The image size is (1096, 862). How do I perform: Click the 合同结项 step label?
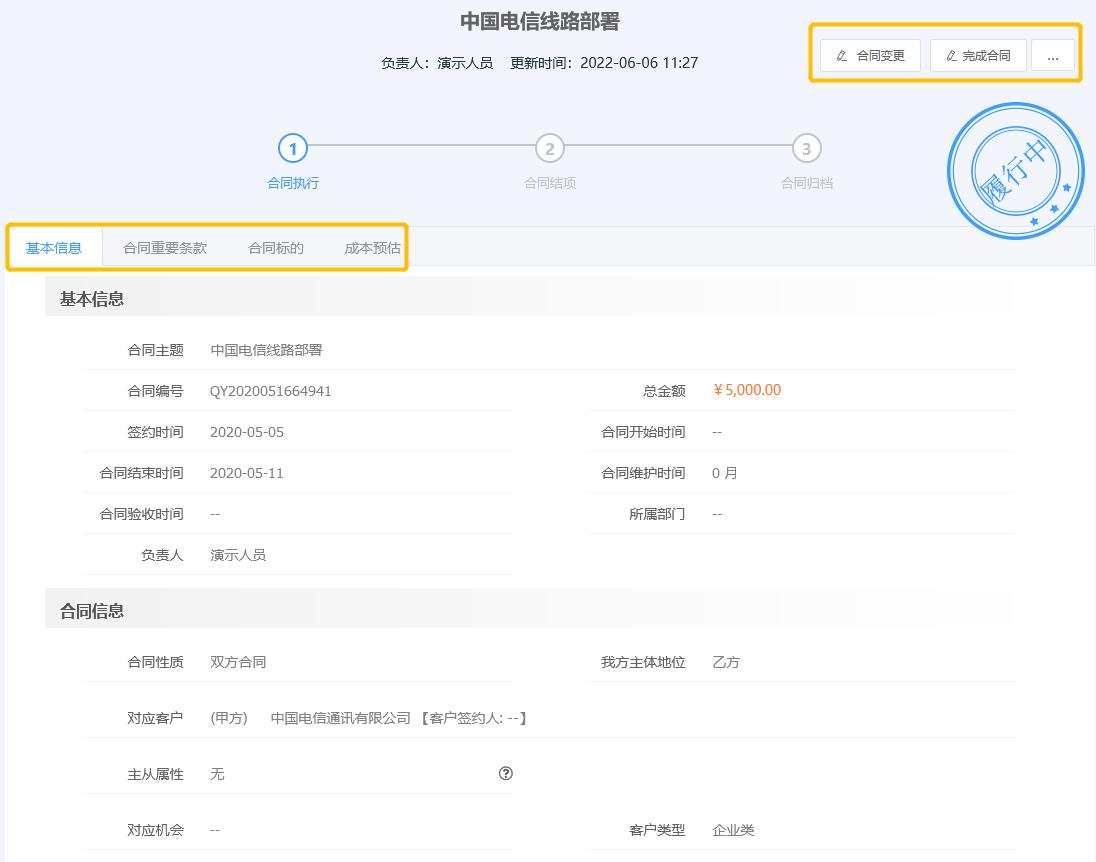pyautogui.click(x=550, y=183)
